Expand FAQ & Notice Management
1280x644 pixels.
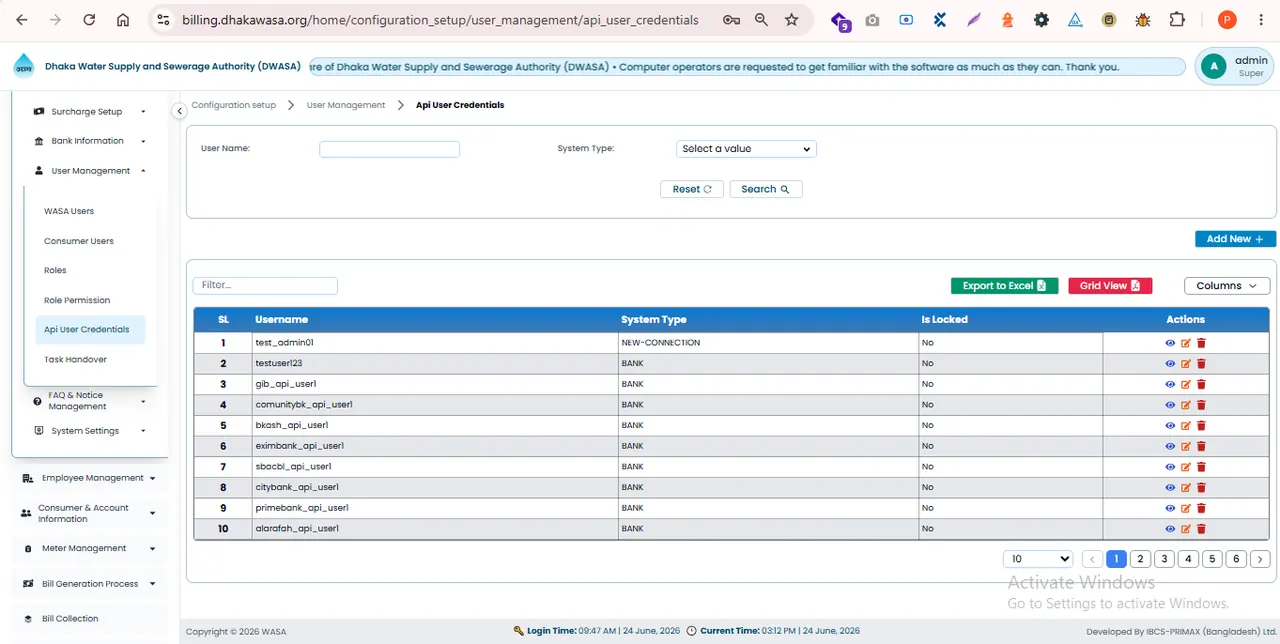point(90,401)
